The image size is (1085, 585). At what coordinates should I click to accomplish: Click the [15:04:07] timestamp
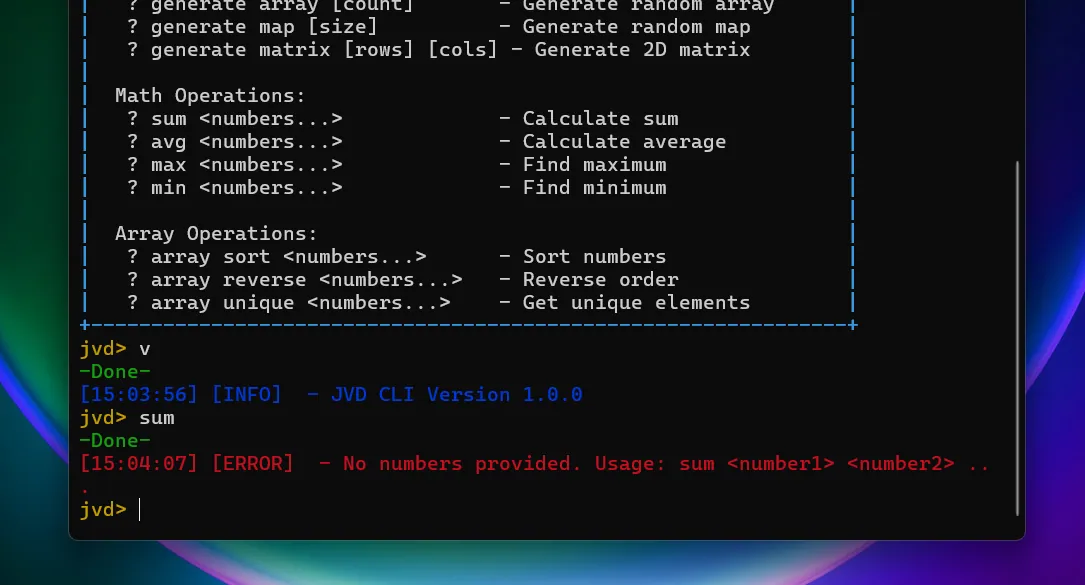(138, 464)
